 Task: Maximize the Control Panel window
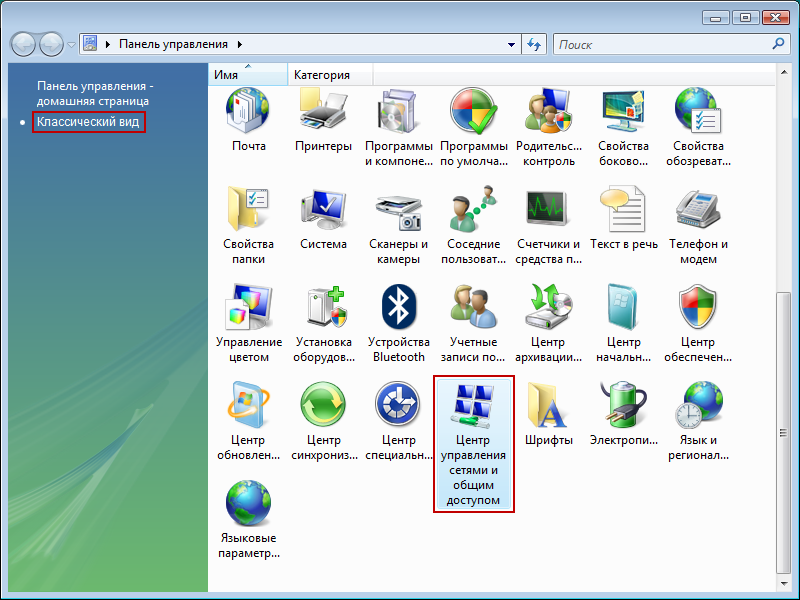(745, 18)
